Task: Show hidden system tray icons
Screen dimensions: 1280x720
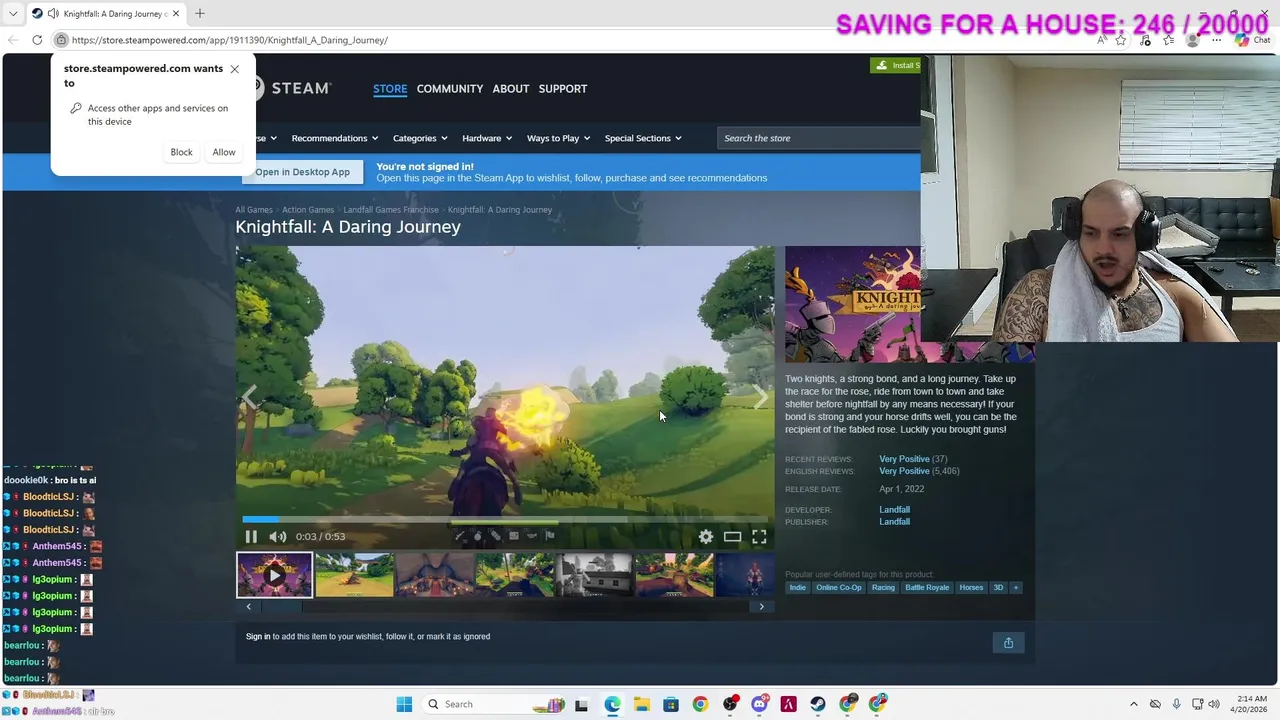Action: (1133, 704)
